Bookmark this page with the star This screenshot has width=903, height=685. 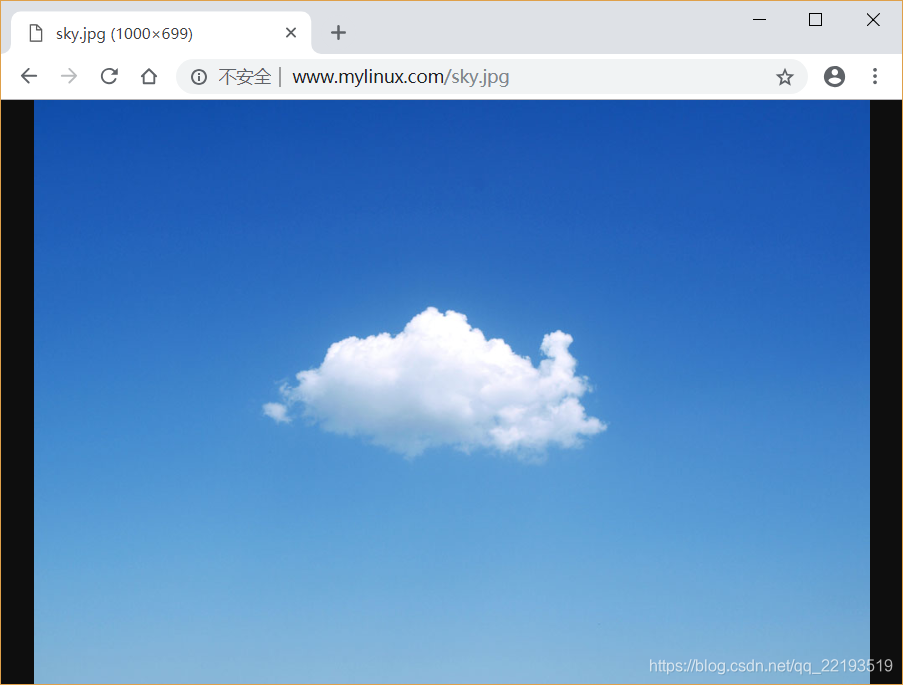click(x=784, y=77)
